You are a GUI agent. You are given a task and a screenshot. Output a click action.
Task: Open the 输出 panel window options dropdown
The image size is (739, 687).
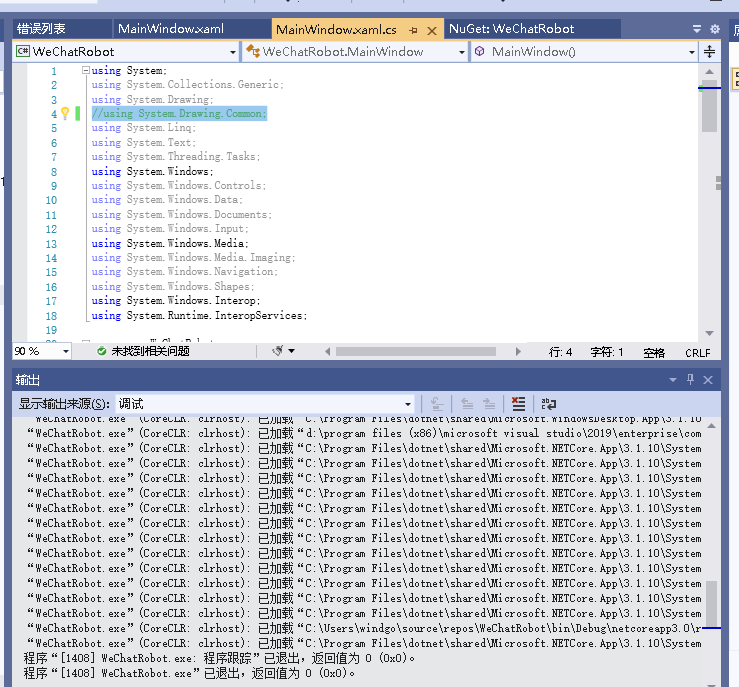[673, 380]
